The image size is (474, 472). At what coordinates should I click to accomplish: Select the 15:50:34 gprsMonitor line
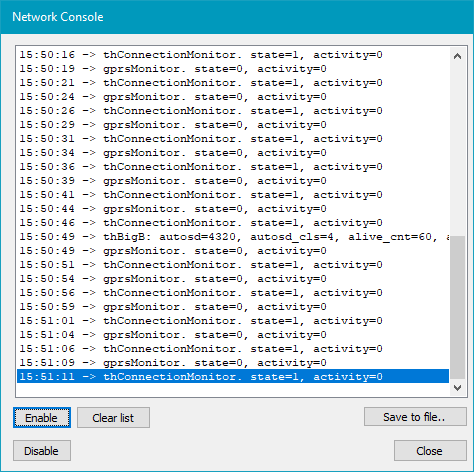[233, 153]
